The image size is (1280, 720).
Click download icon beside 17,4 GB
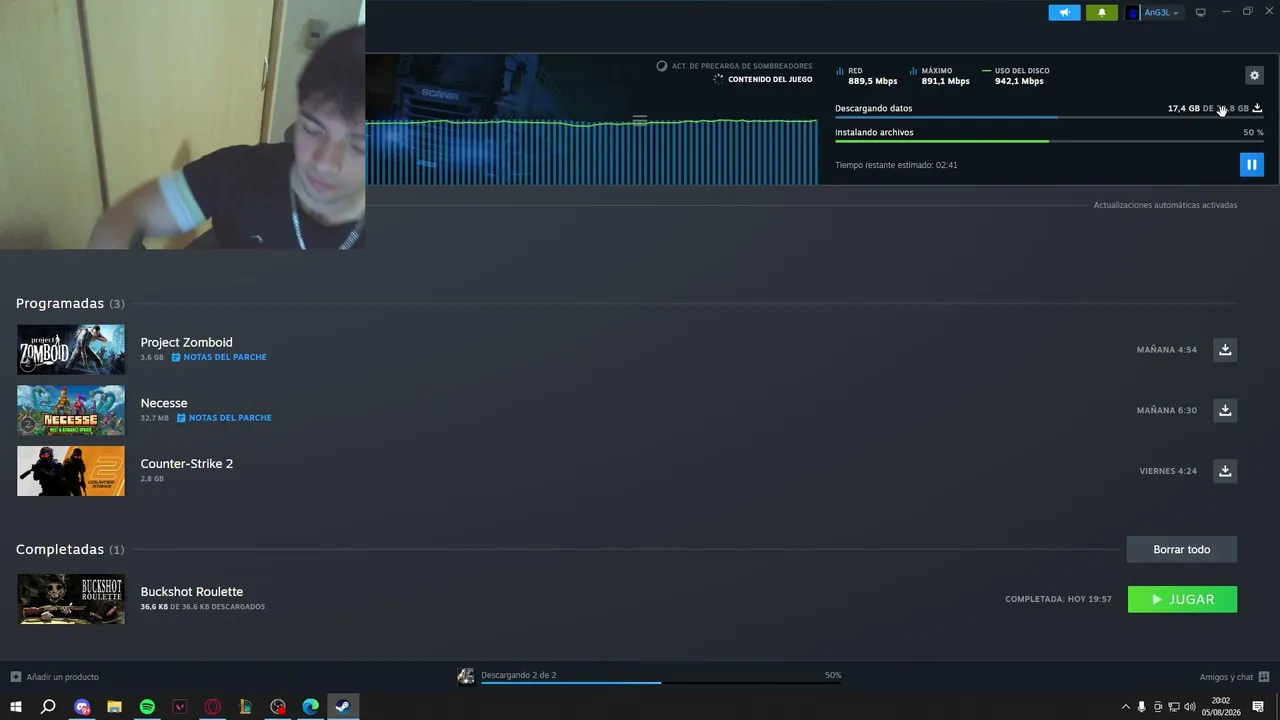1257,108
